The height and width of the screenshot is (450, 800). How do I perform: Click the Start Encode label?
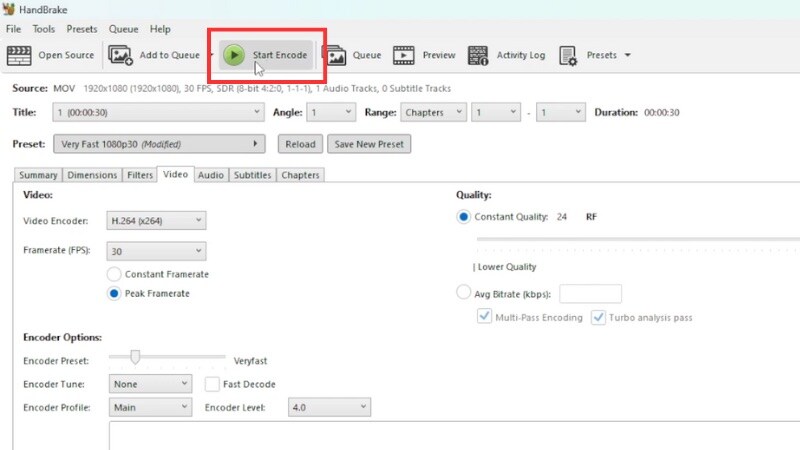pos(280,55)
